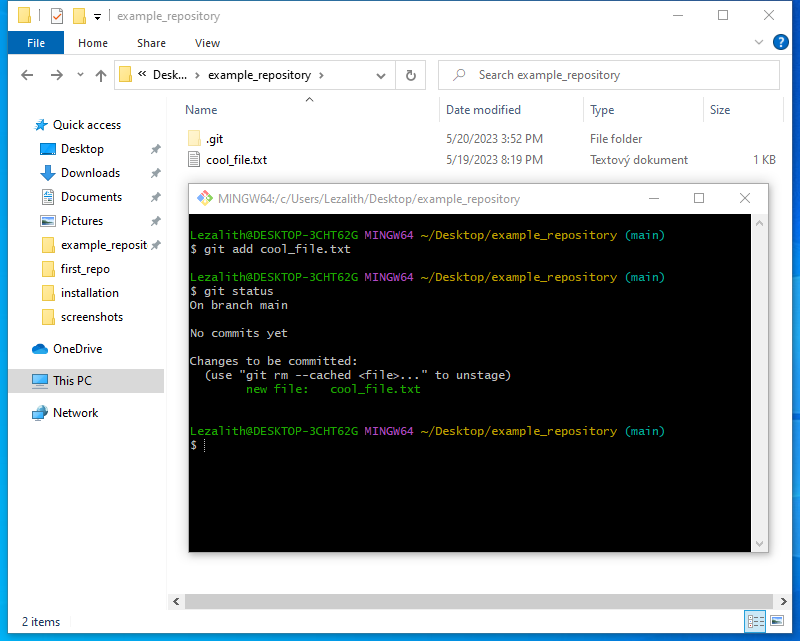
Task: Click the Pictures icon in sidebar
Action: coord(47,221)
